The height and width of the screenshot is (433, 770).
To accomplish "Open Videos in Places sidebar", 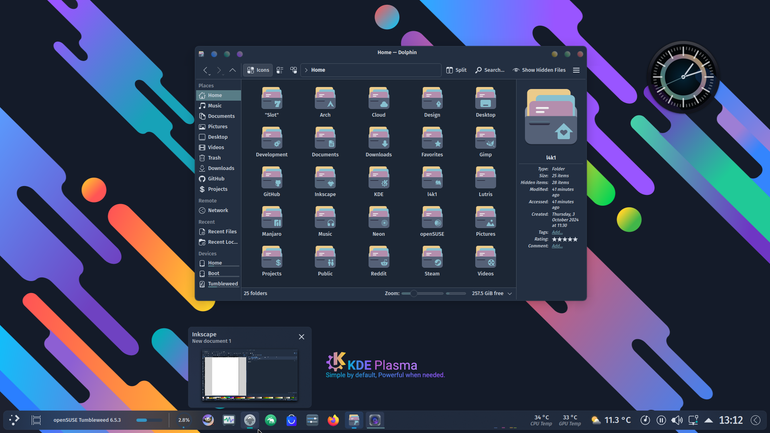I will click(219, 147).
